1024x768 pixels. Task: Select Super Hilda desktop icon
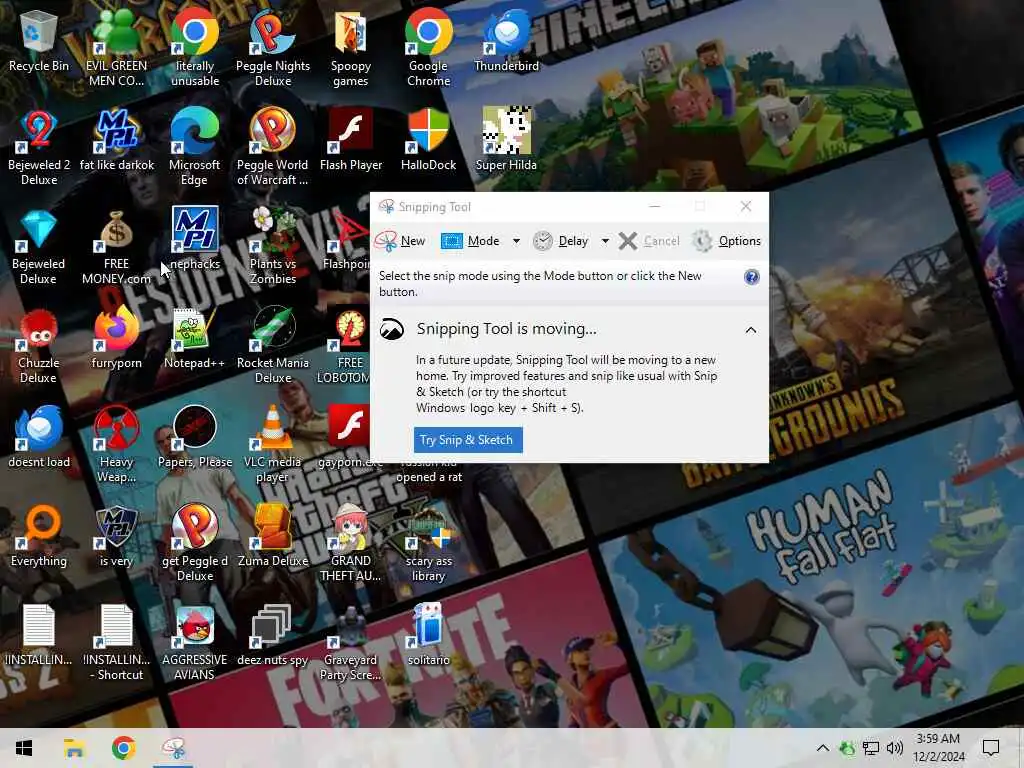point(507,140)
